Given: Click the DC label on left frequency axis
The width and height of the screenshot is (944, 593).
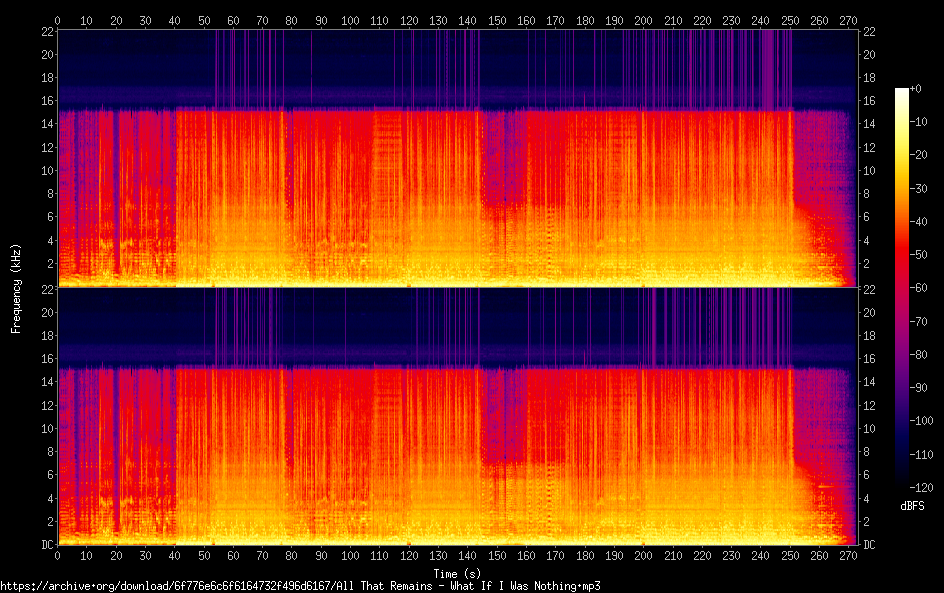Looking at the screenshot, I should pyautogui.click(x=45, y=545).
